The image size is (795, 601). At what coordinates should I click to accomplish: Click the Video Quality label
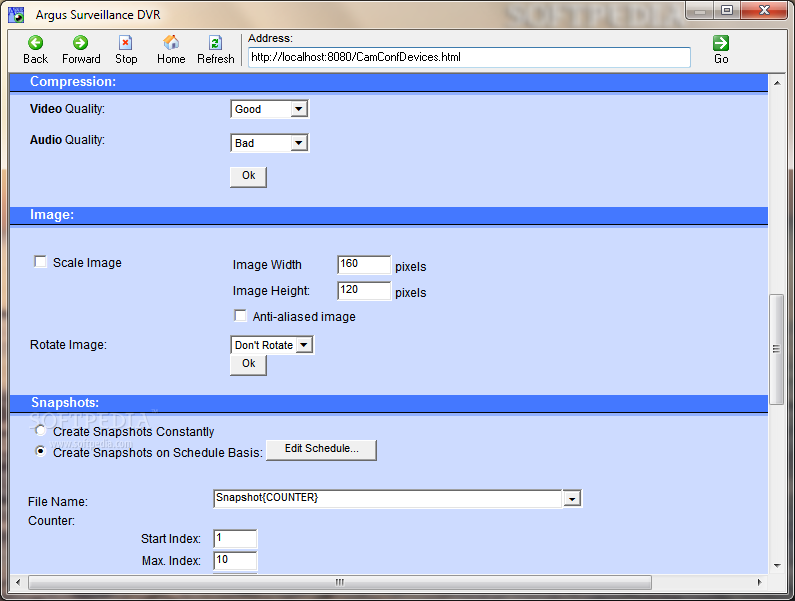(x=67, y=109)
